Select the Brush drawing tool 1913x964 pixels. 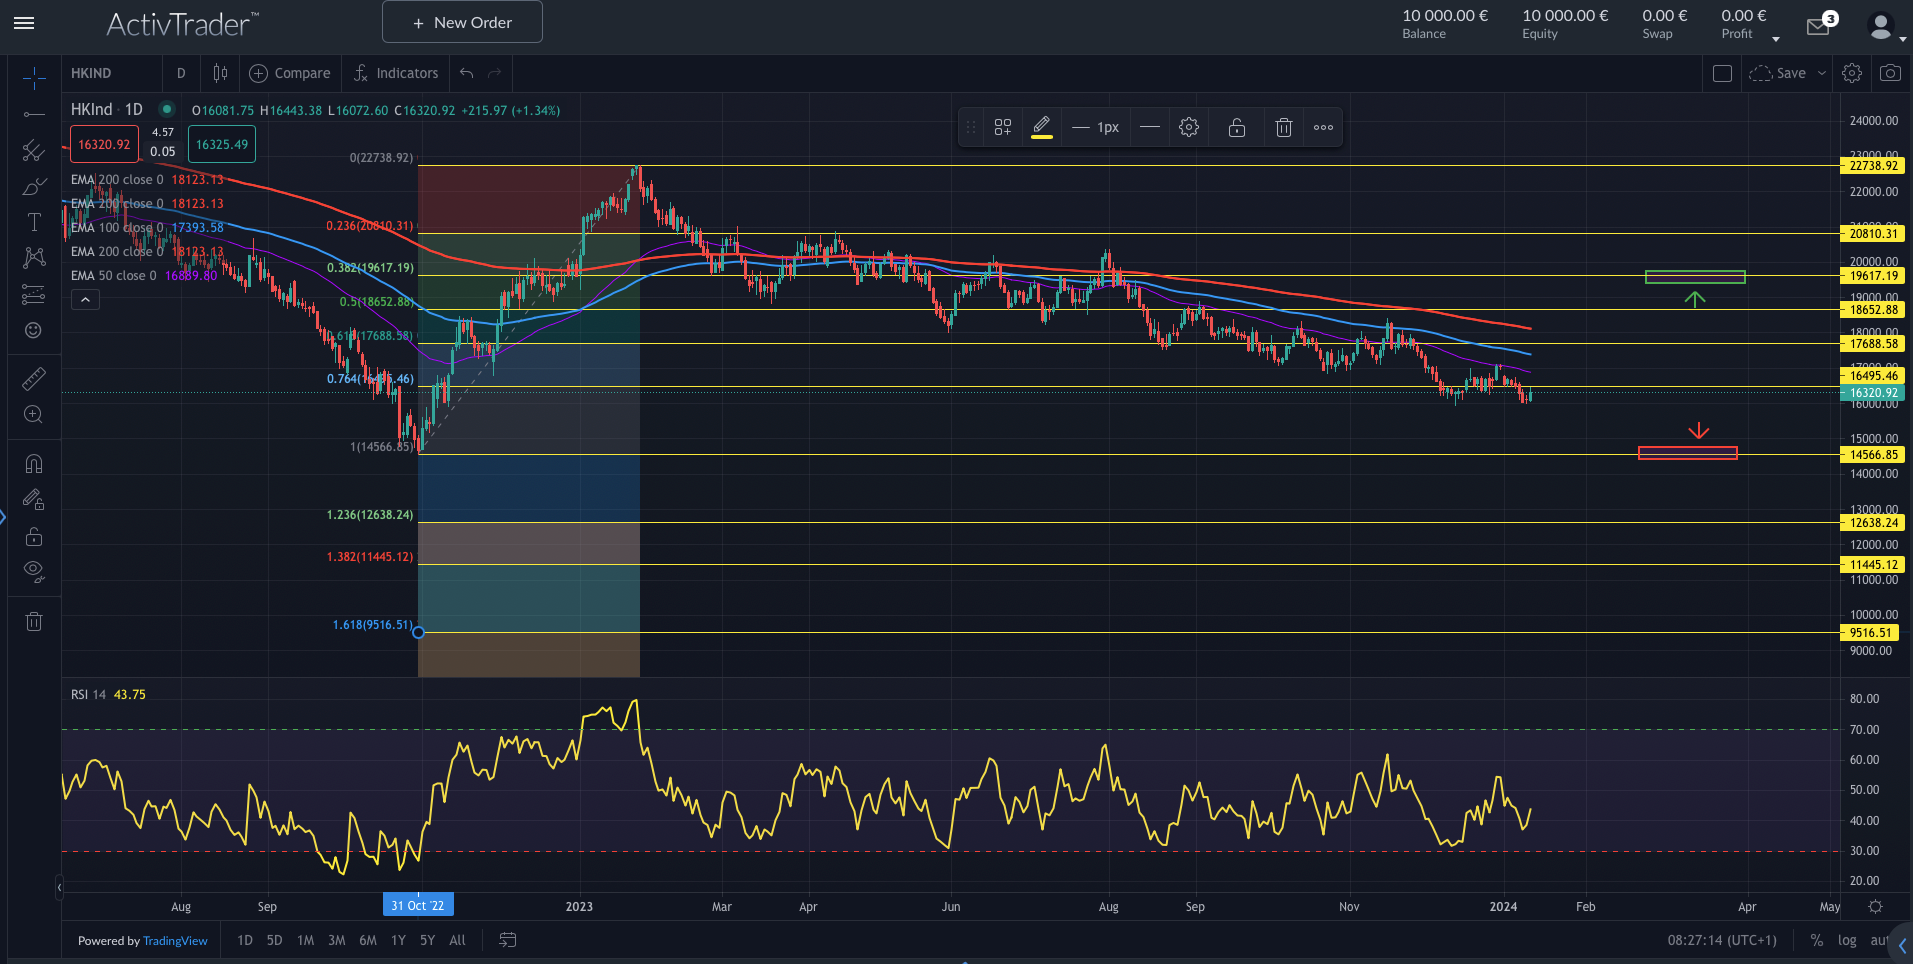click(33, 186)
